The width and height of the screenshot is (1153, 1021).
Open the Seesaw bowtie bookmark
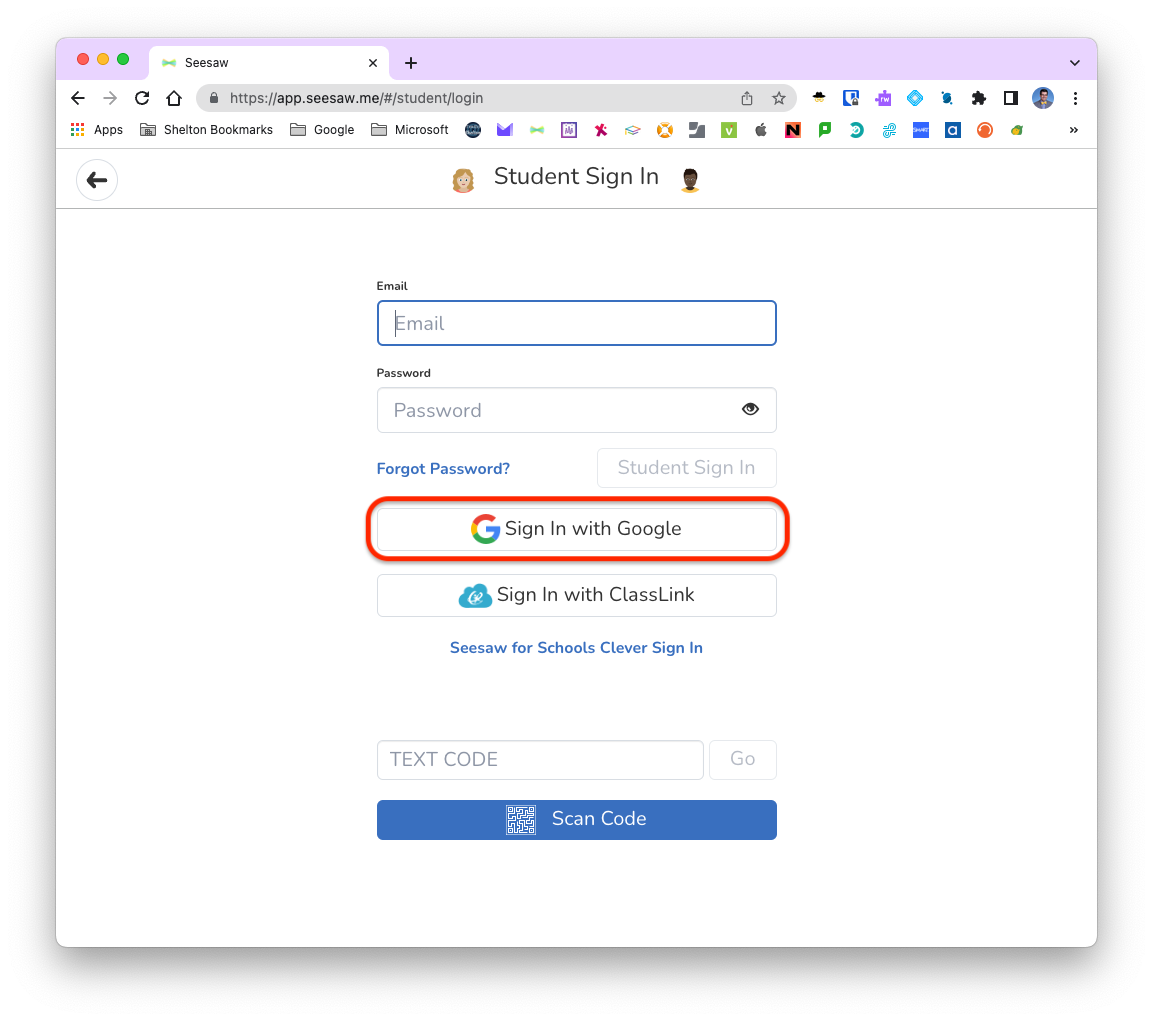pos(537,130)
